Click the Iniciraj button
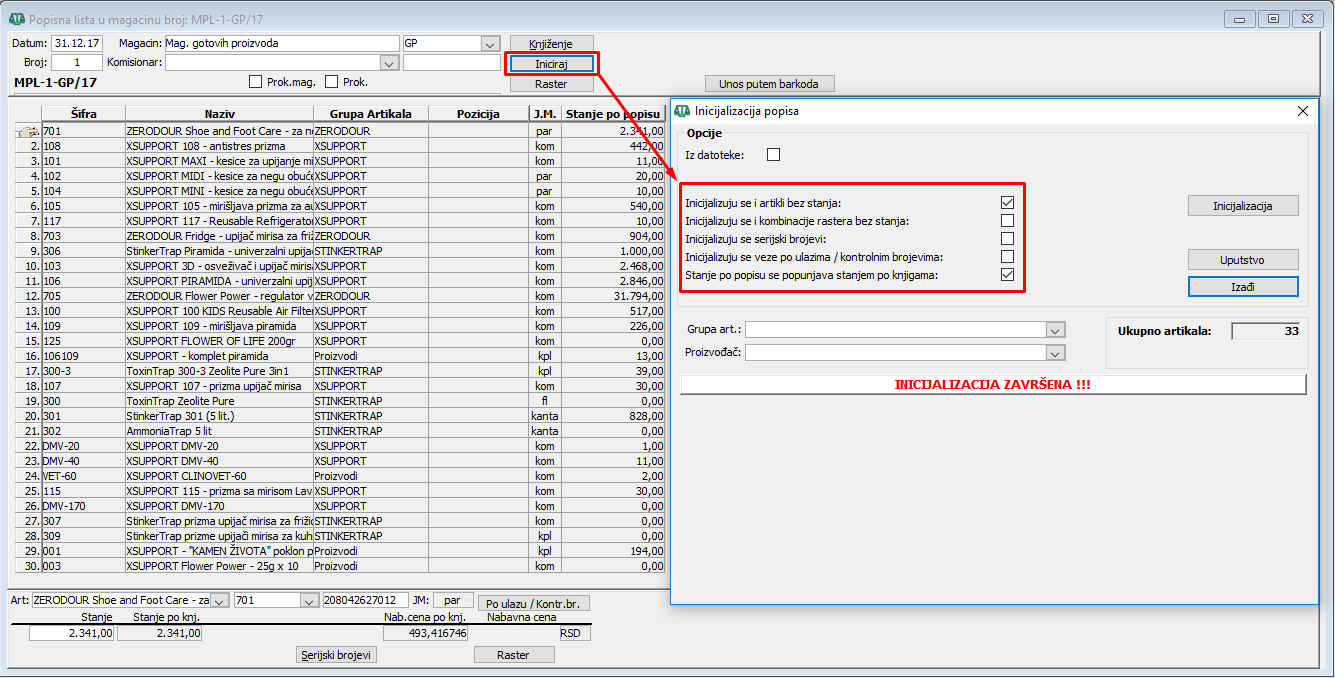 551,64
